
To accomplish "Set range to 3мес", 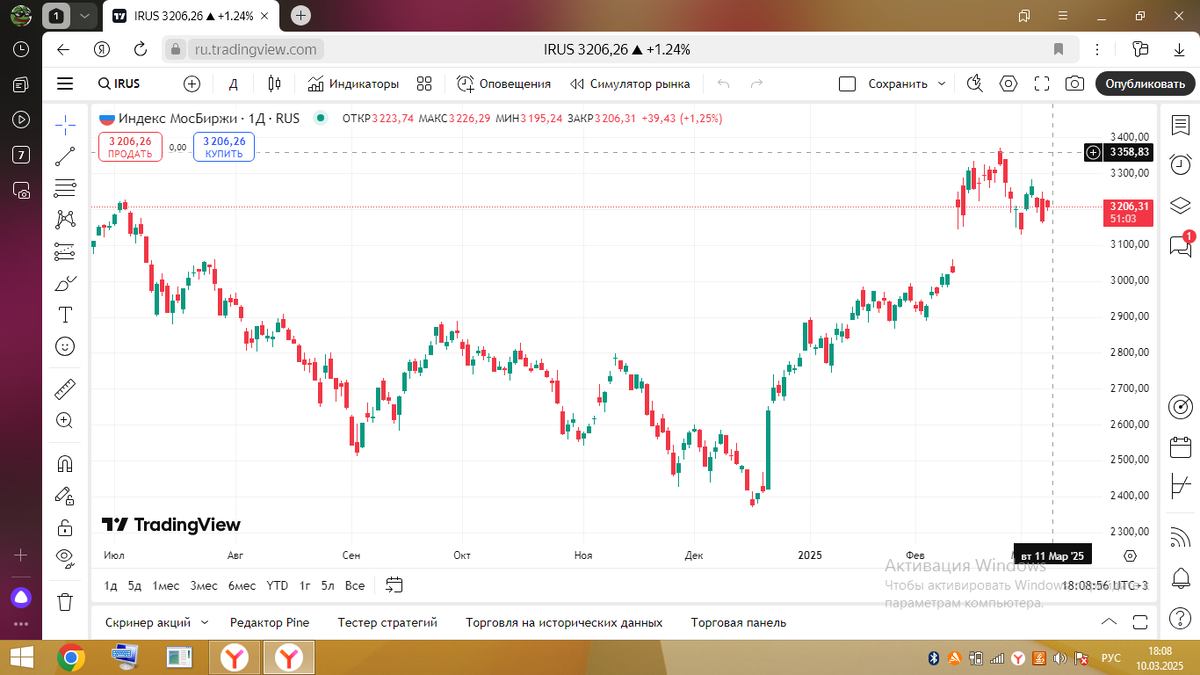I will tap(204, 586).
